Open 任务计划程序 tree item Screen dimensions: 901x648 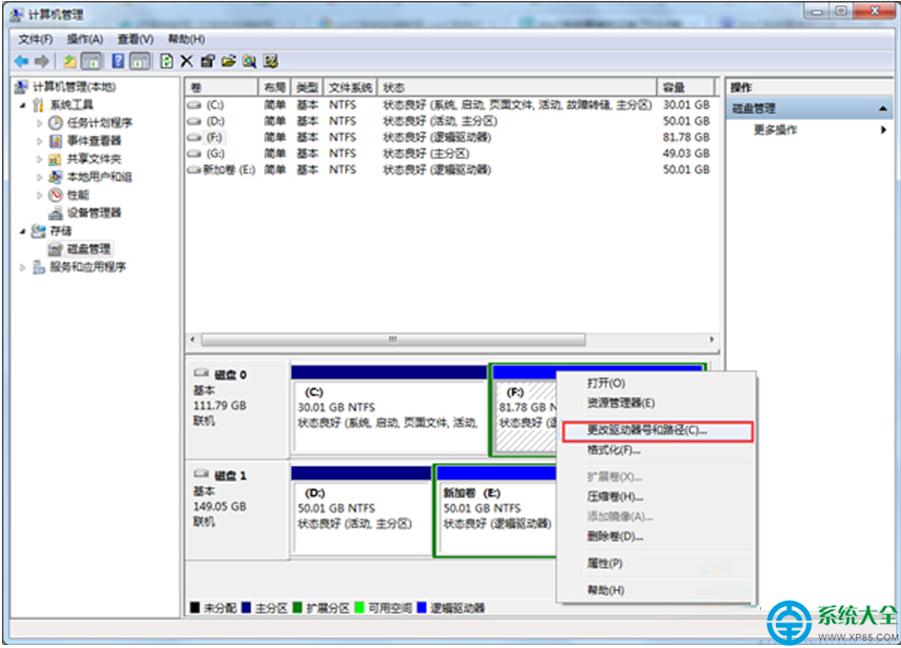click(99, 122)
